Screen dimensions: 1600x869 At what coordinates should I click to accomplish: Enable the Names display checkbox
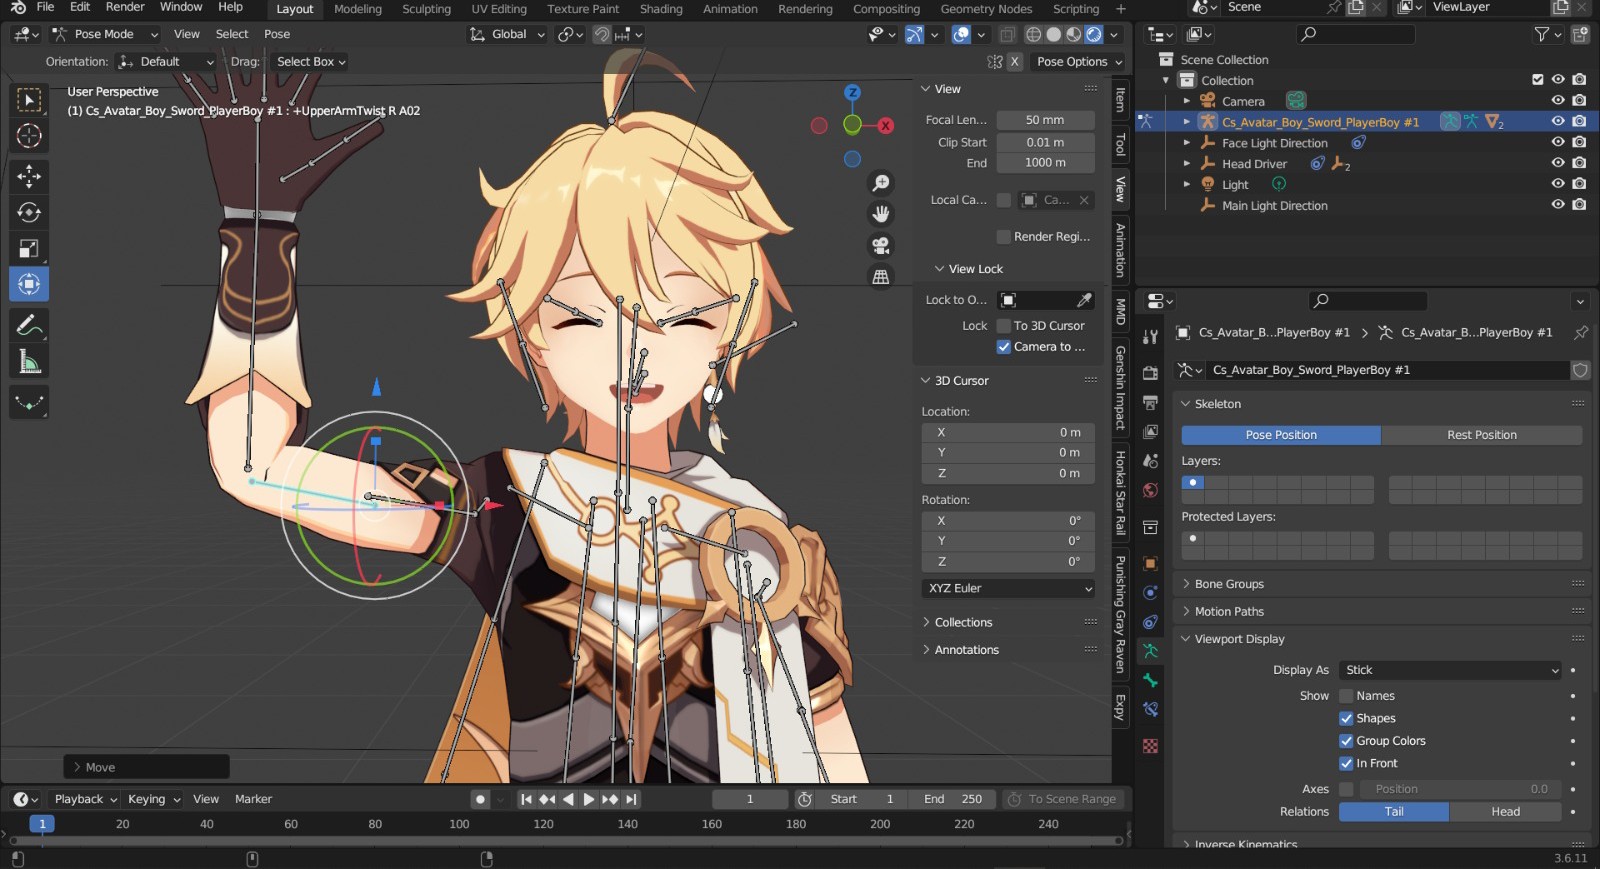[1346, 696]
